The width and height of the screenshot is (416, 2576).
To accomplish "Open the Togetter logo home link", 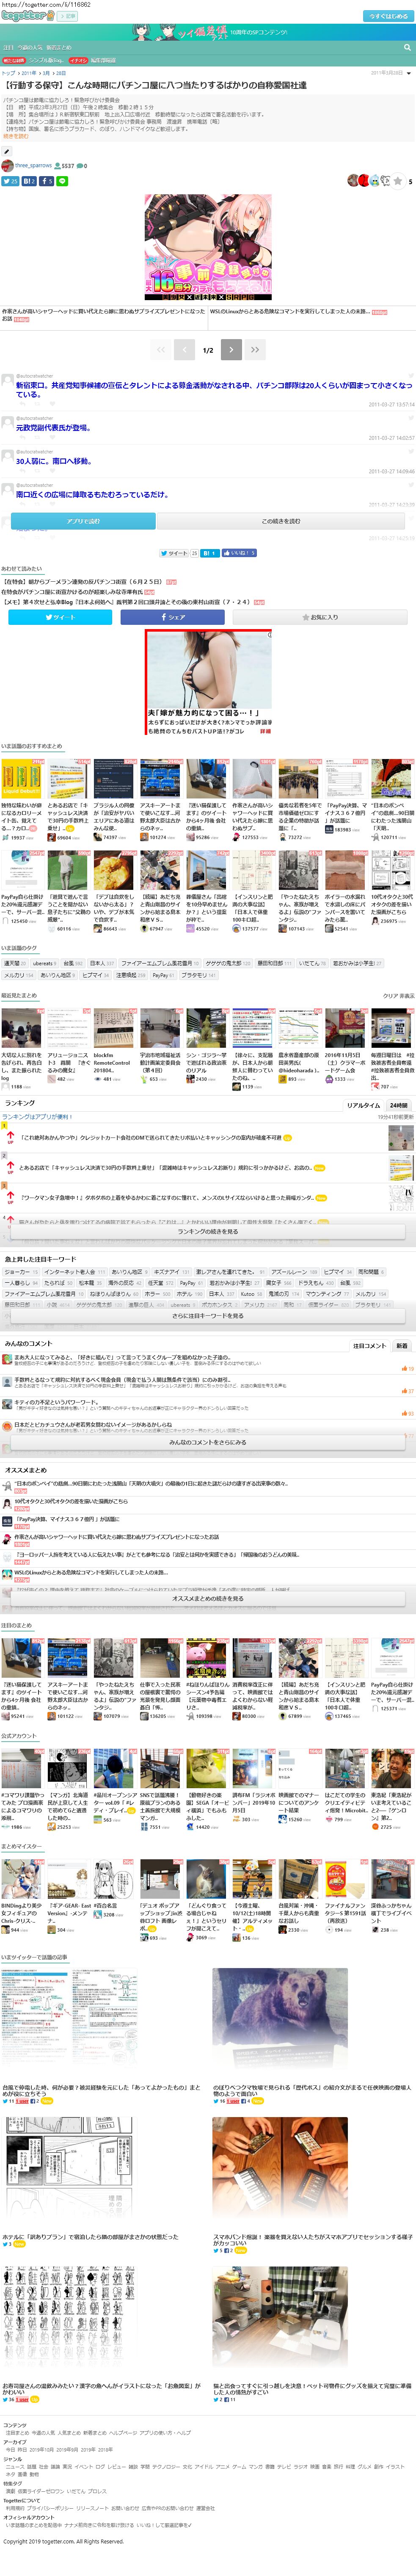I will [x=28, y=16].
